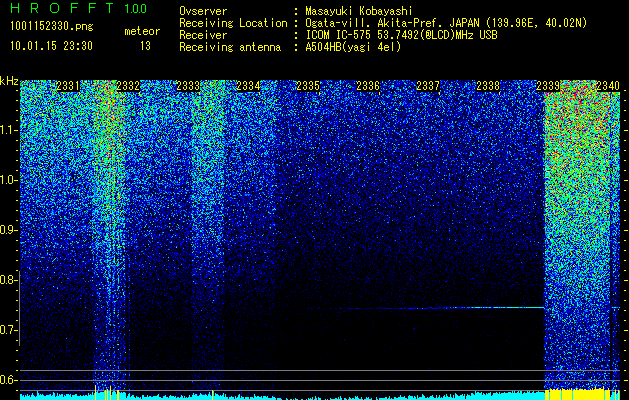Click the 1.0 frequency axis label
Image resolution: width=629 pixels, height=400 pixels.
coord(8,181)
